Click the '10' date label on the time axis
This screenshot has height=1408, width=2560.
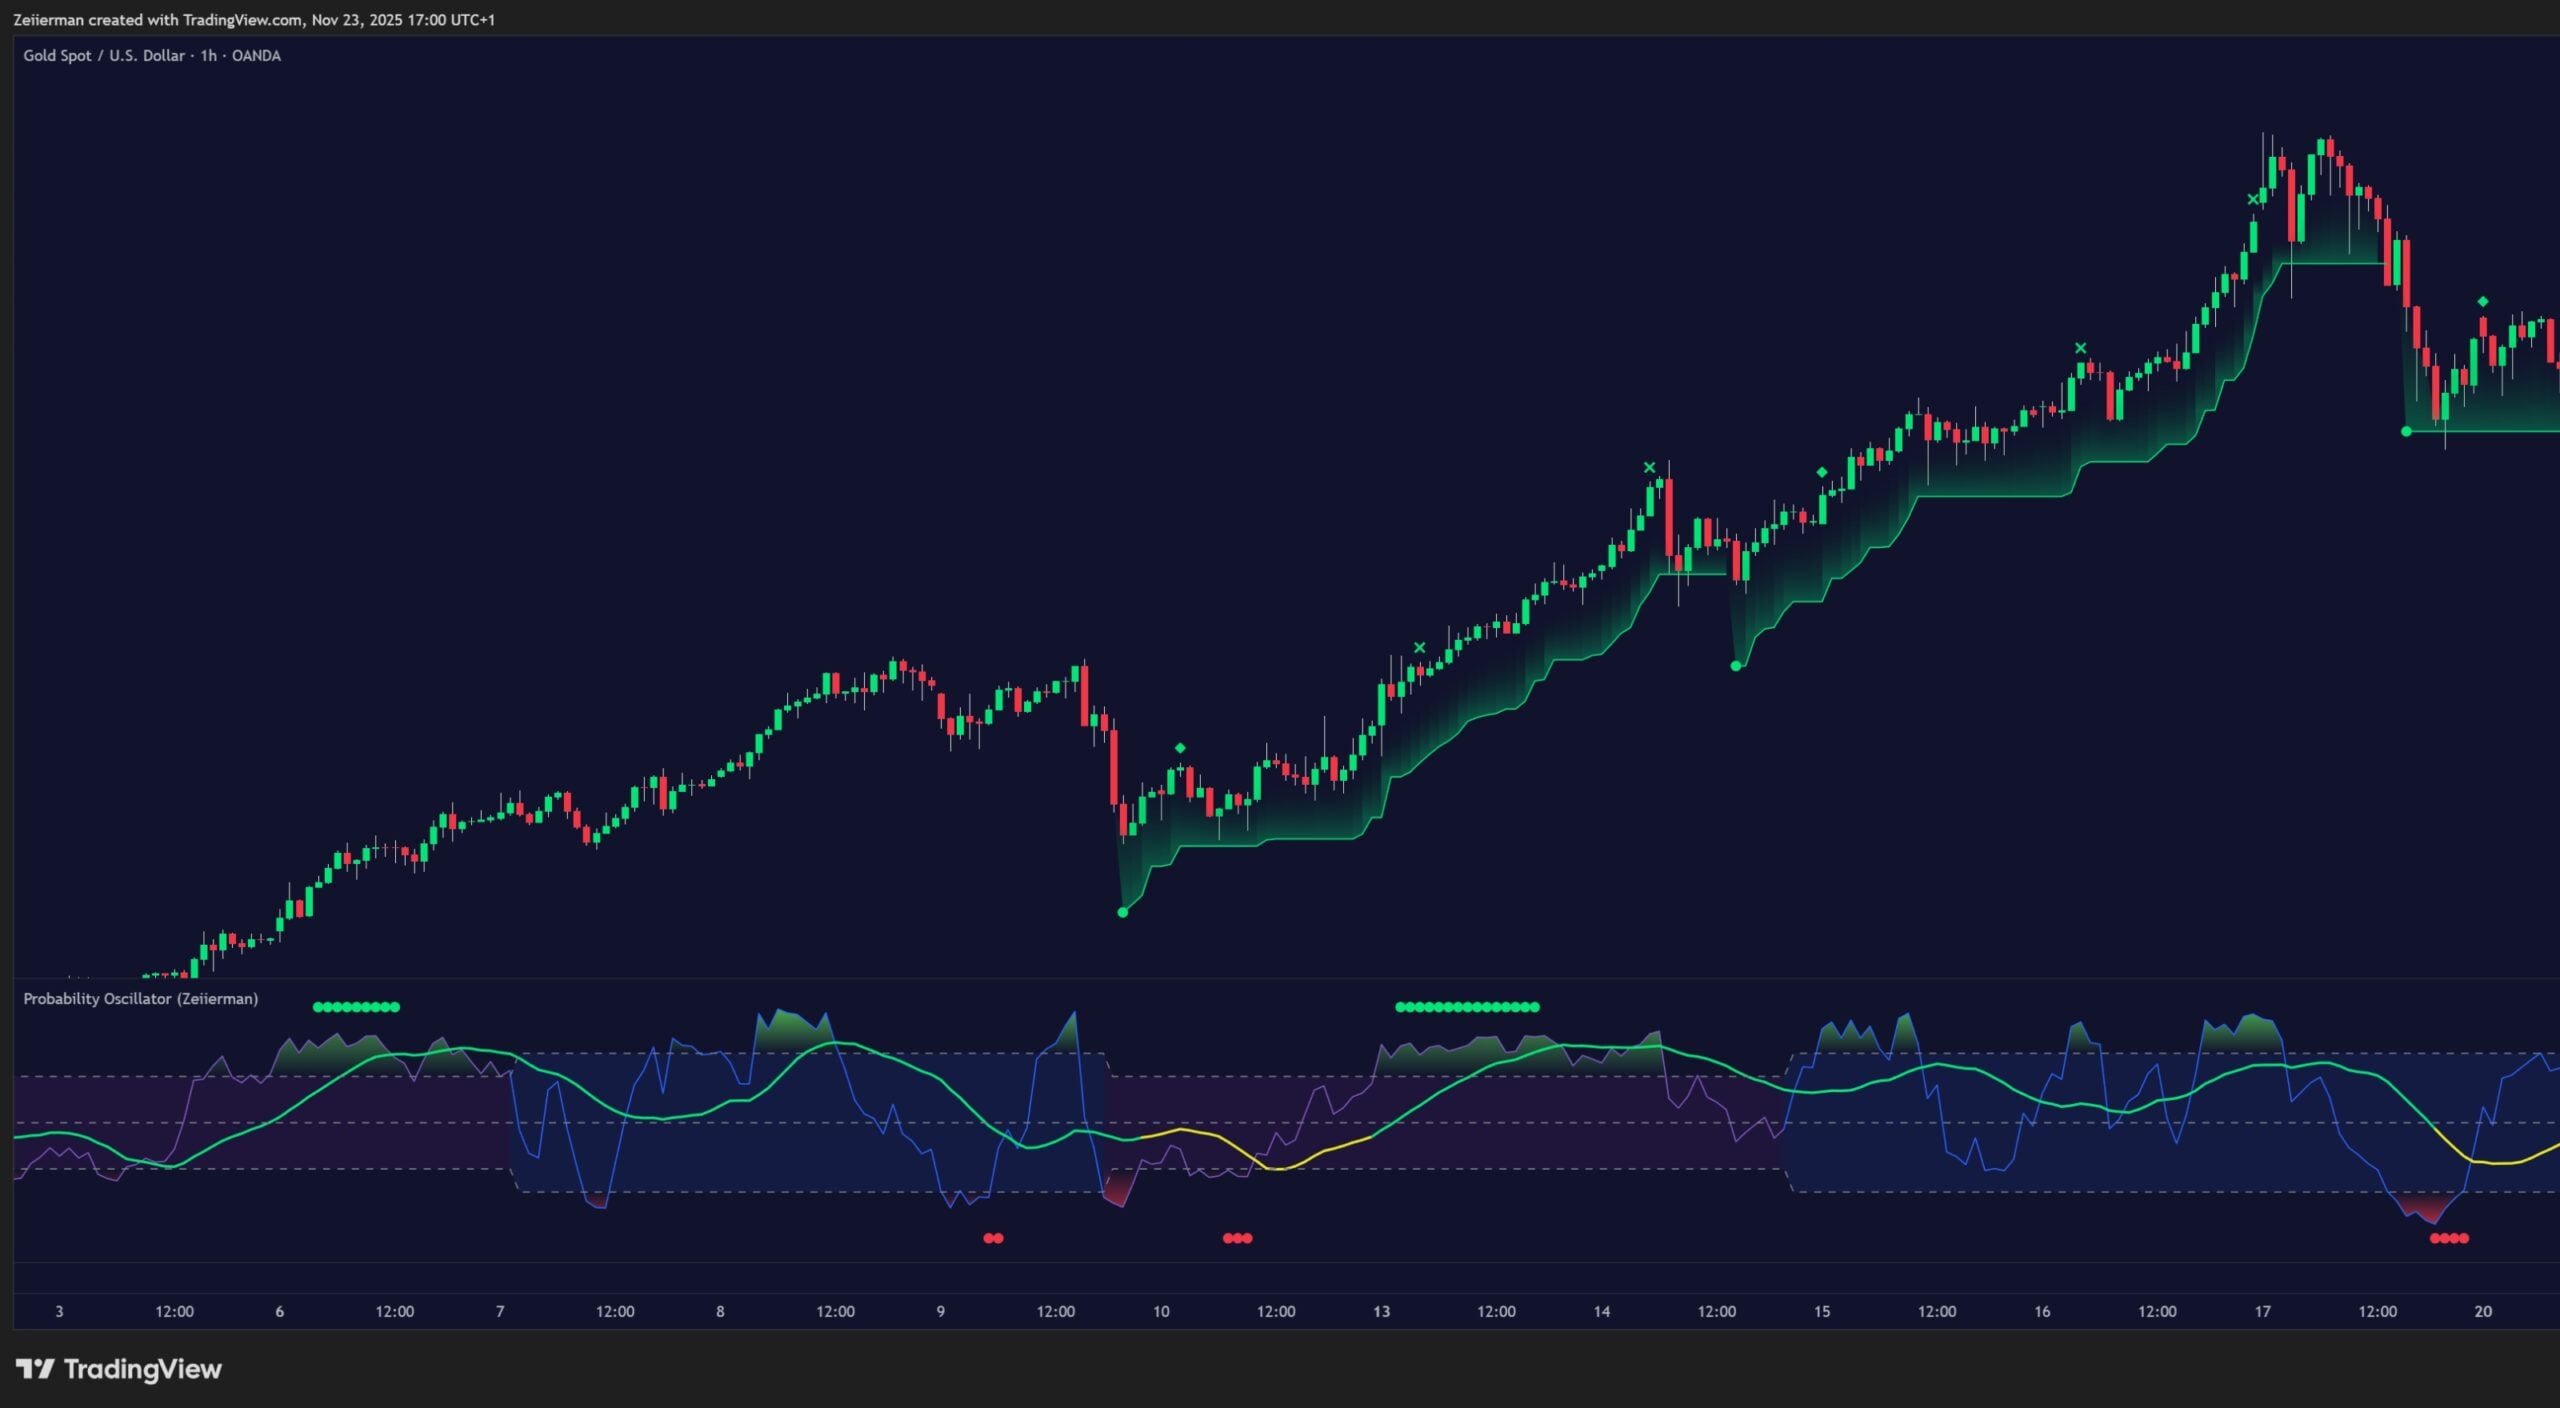tap(1161, 1311)
